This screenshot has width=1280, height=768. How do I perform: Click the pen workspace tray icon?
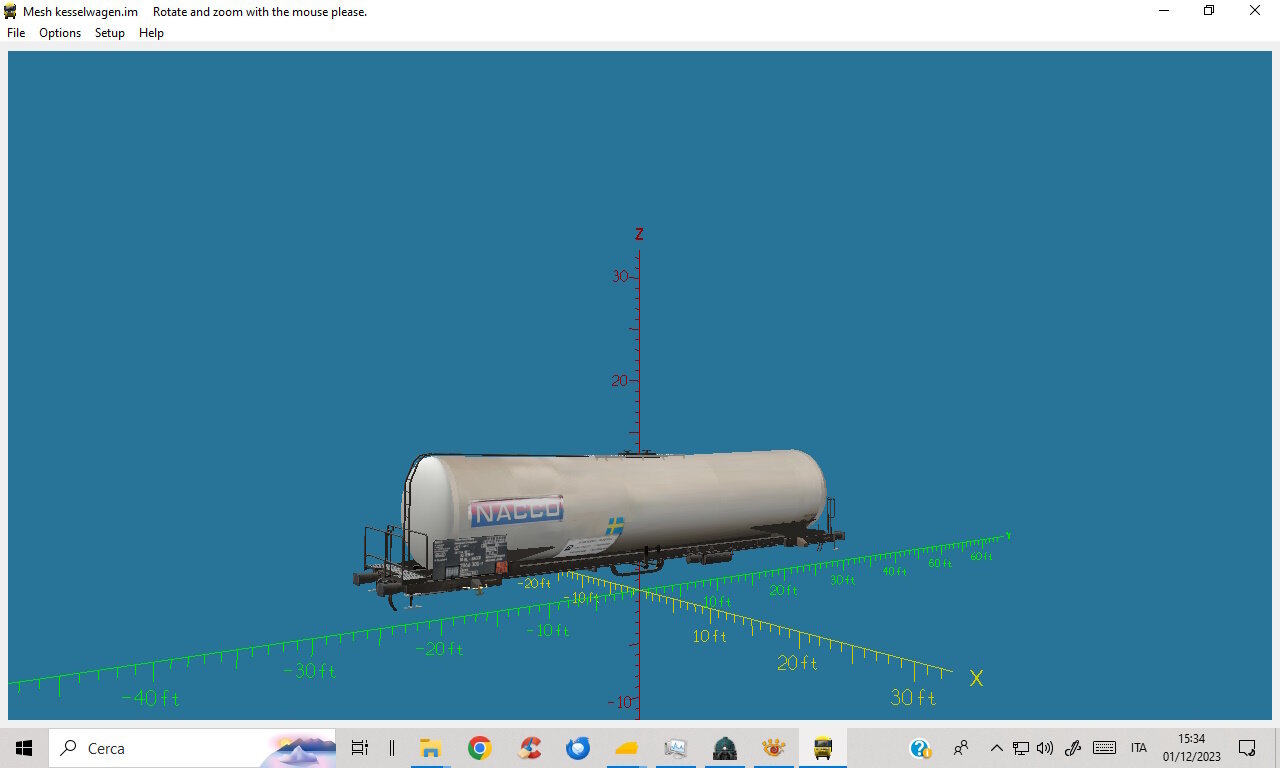click(1073, 748)
